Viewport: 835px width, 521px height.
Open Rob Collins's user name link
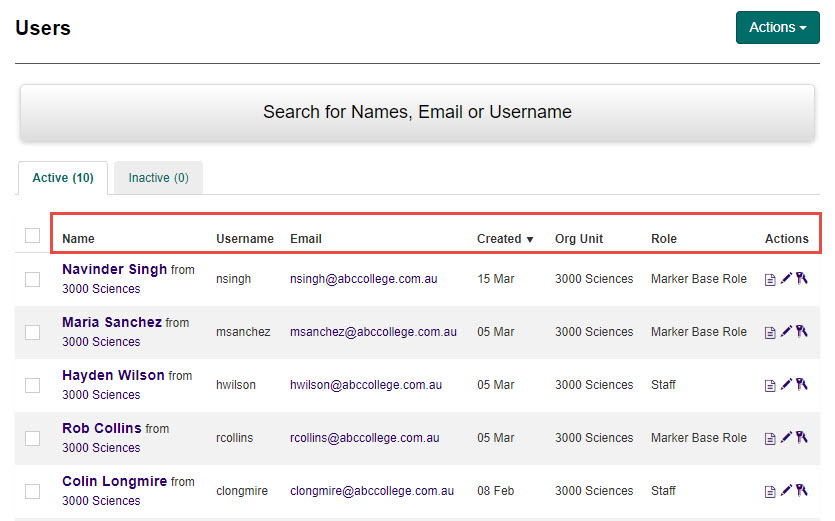pyautogui.click(x=102, y=428)
